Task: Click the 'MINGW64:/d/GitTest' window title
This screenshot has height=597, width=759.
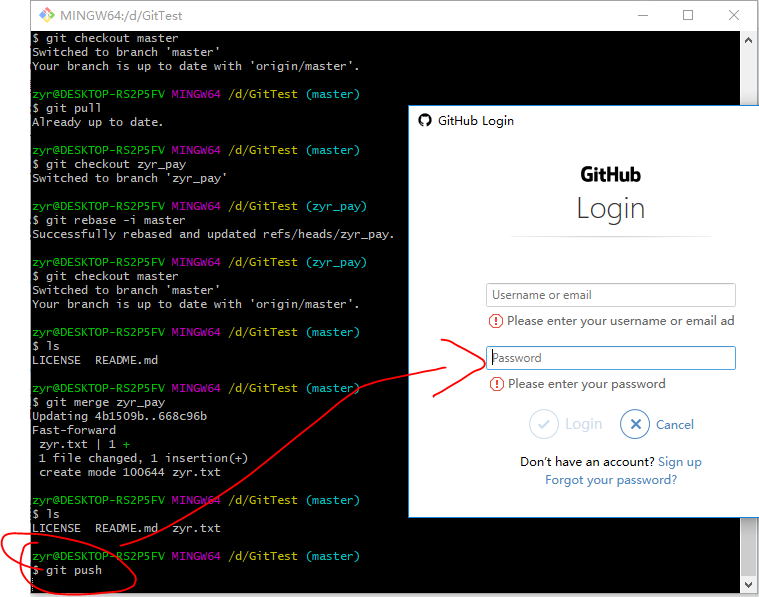Action: point(121,16)
